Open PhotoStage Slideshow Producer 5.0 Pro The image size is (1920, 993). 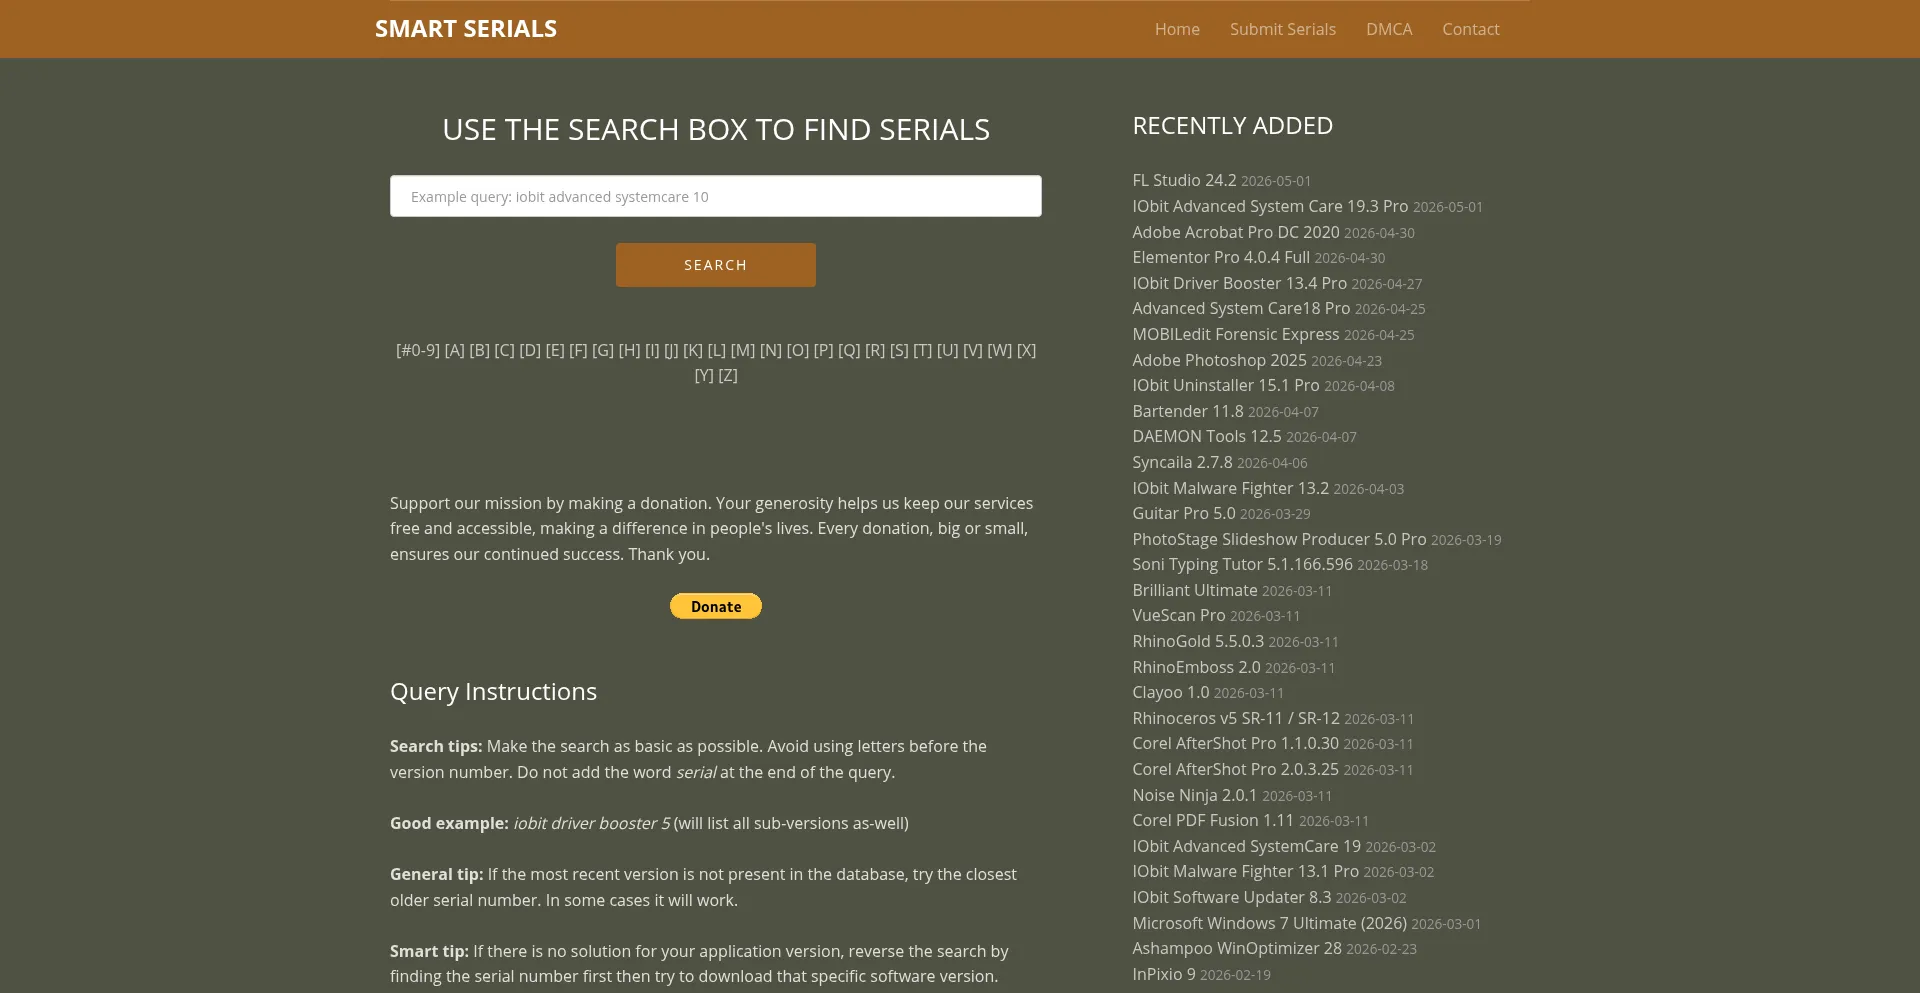pyautogui.click(x=1279, y=539)
